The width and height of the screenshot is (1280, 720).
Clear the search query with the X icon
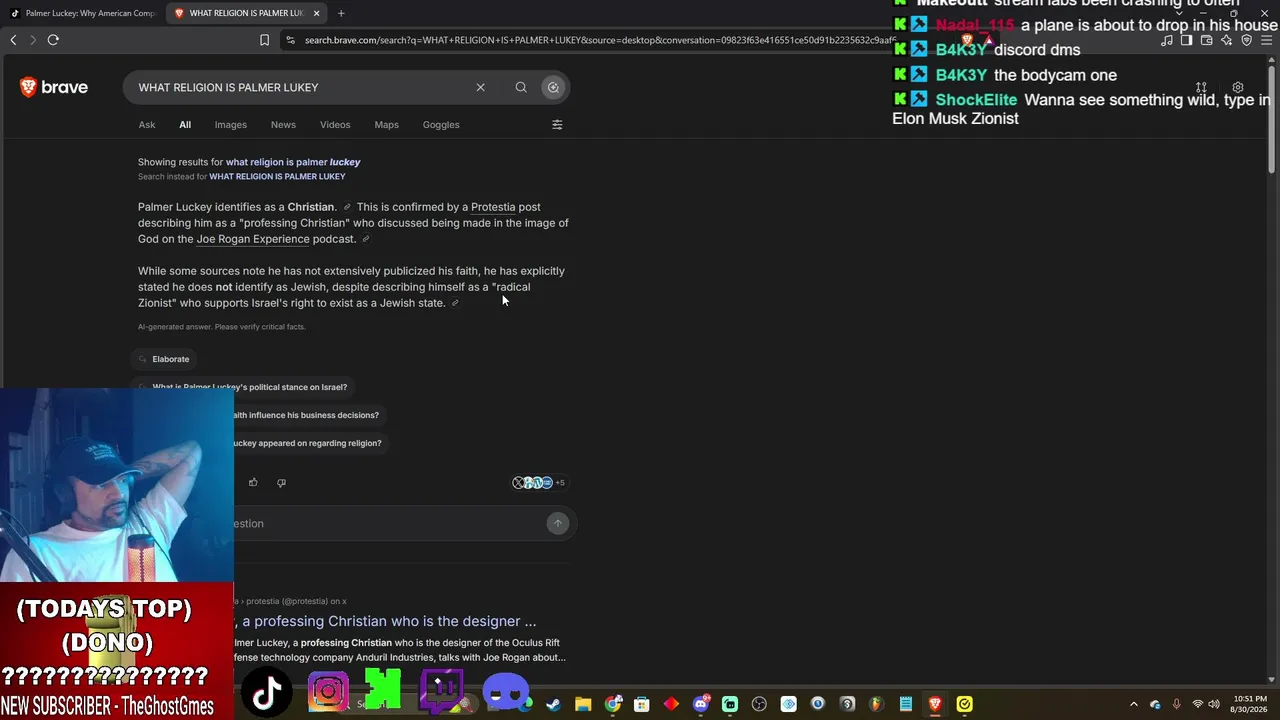pos(480,87)
